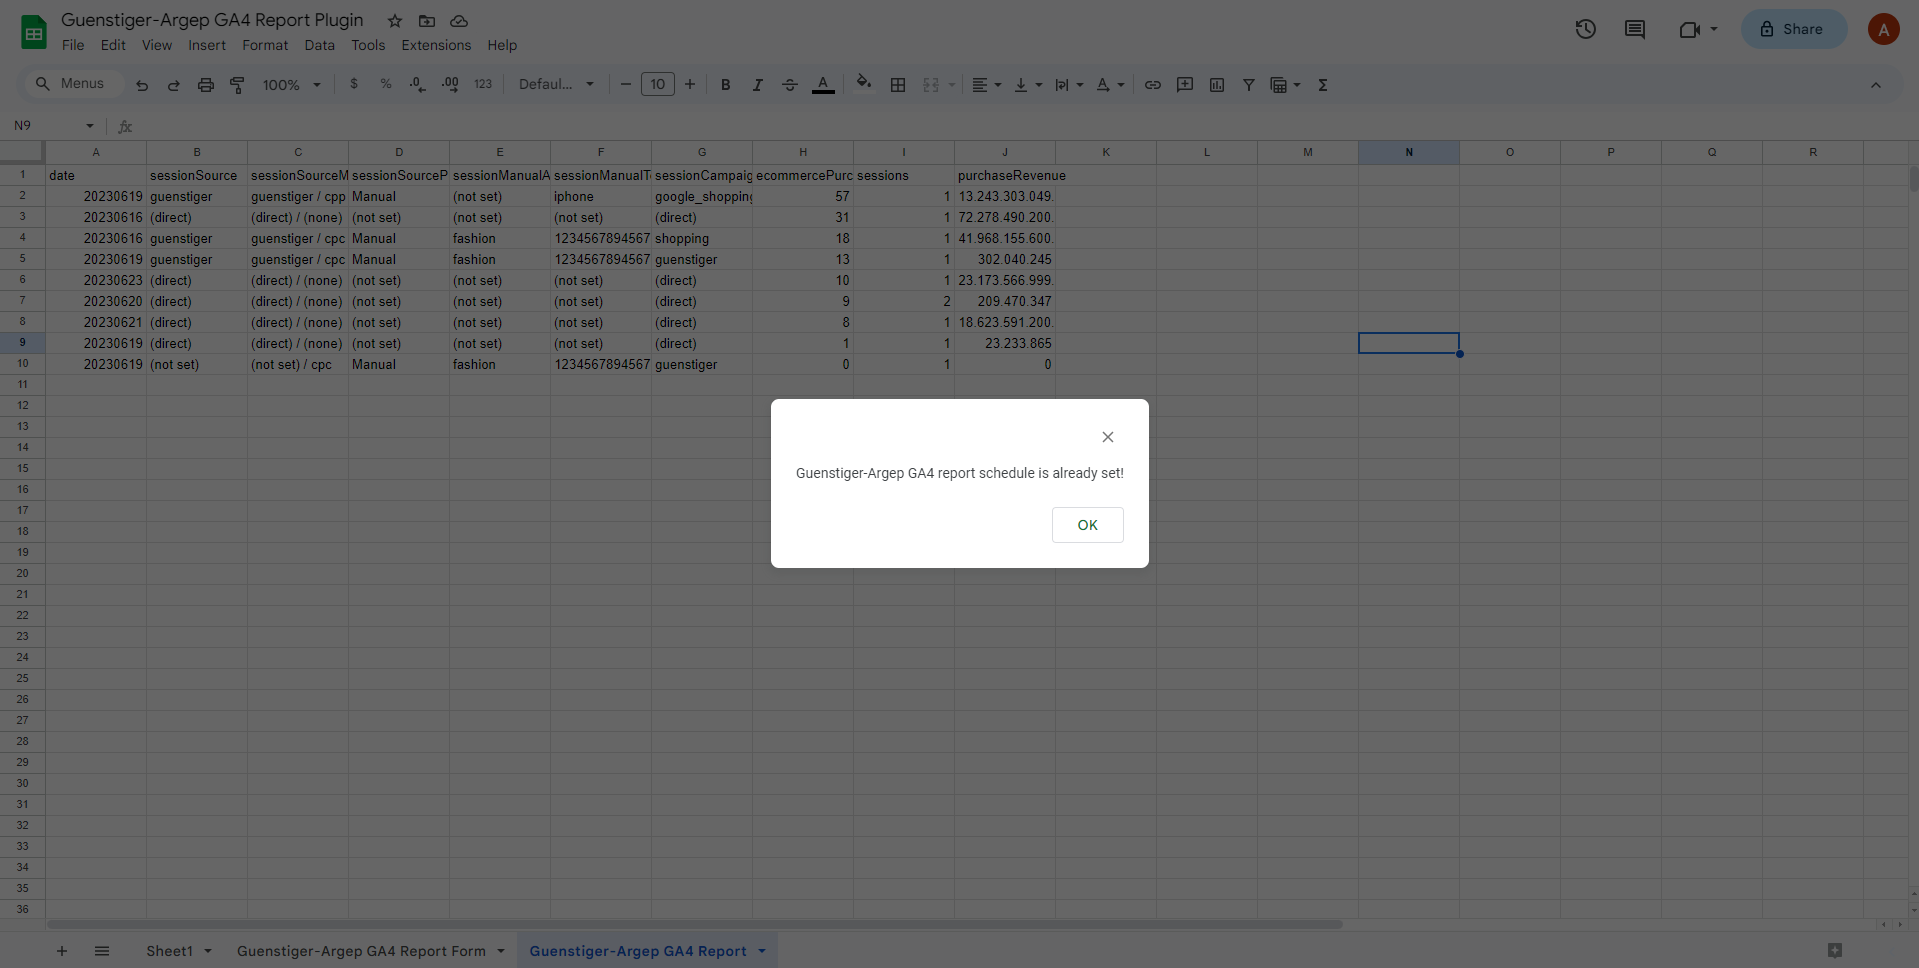Open the File menu
This screenshot has width=1919, height=968.
[x=73, y=45]
